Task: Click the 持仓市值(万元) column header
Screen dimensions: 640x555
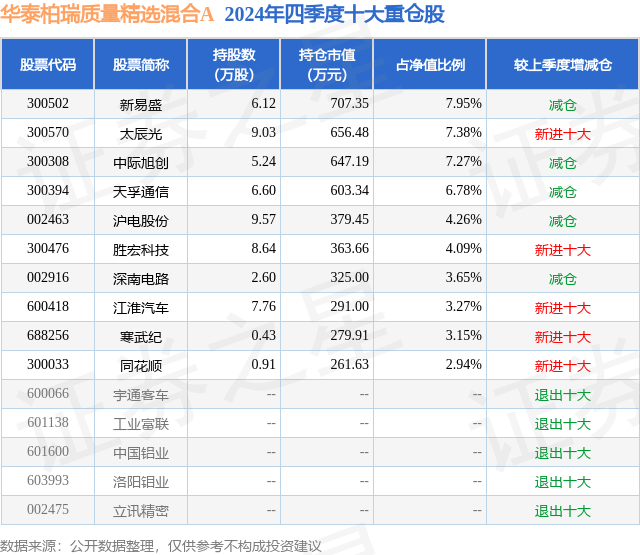Action: pos(327,64)
